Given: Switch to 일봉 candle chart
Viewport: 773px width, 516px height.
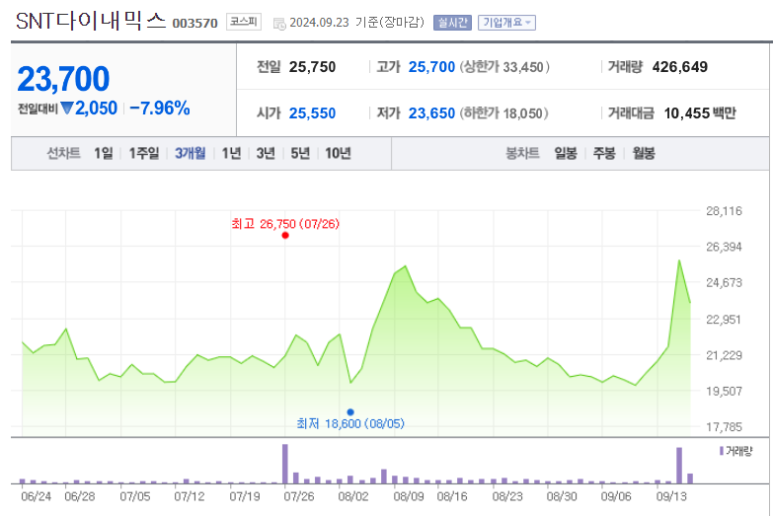Looking at the screenshot, I should [x=565, y=153].
